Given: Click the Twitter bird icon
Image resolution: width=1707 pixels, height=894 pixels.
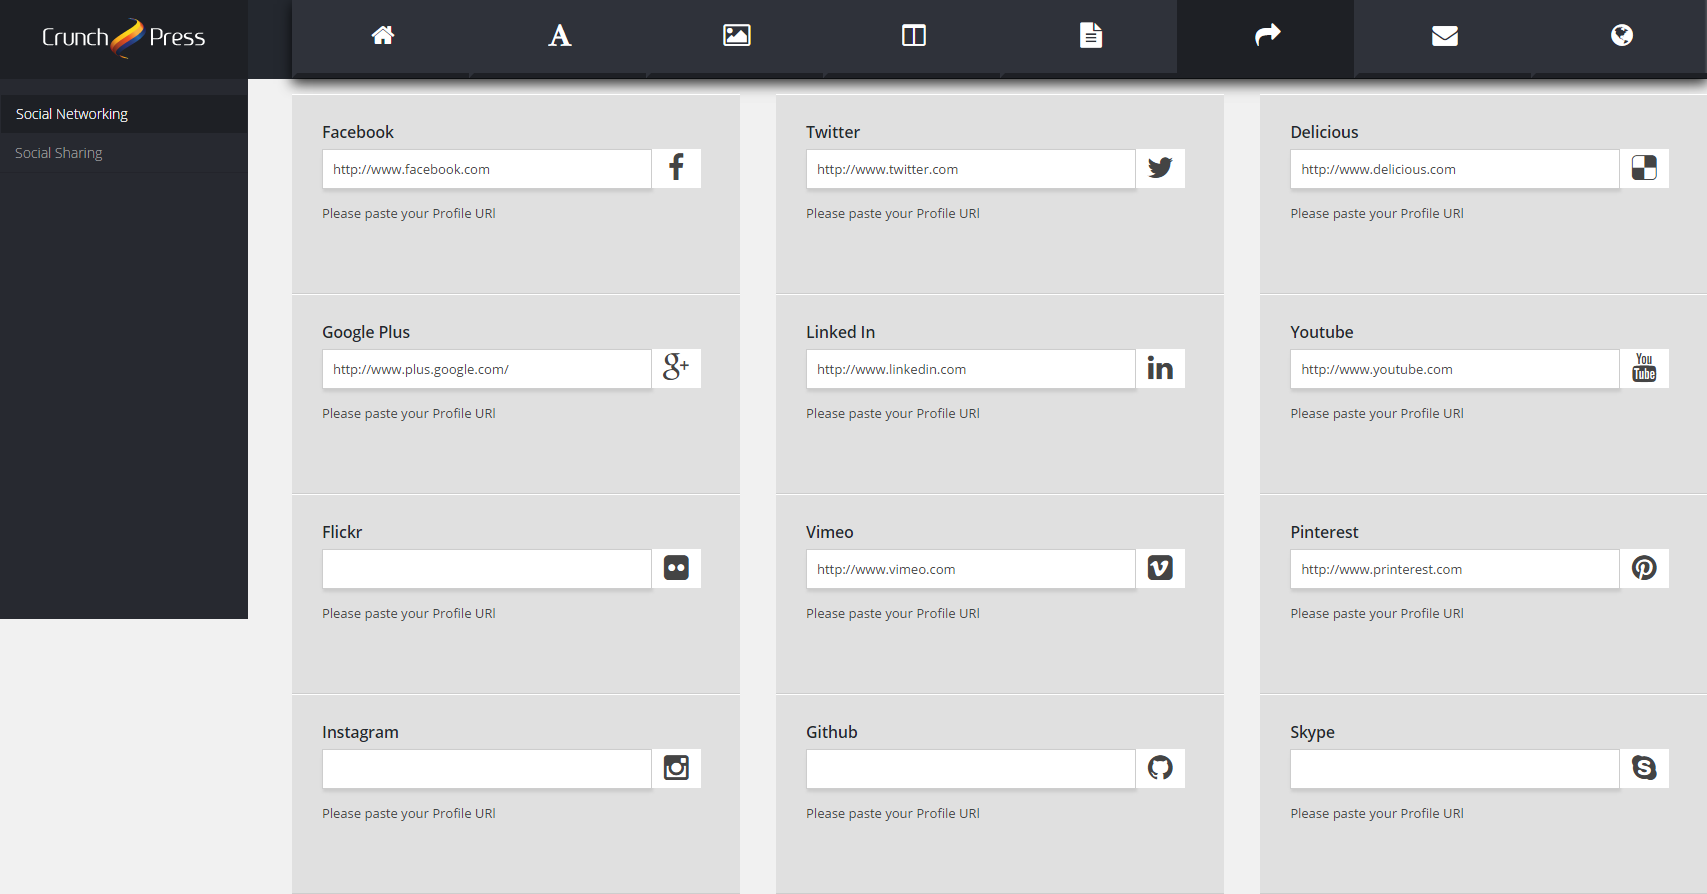Looking at the screenshot, I should pos(1160,168).
